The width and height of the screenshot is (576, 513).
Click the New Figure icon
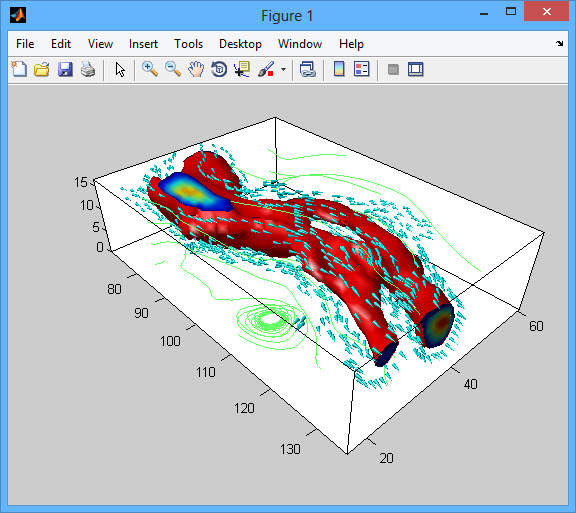19,69
